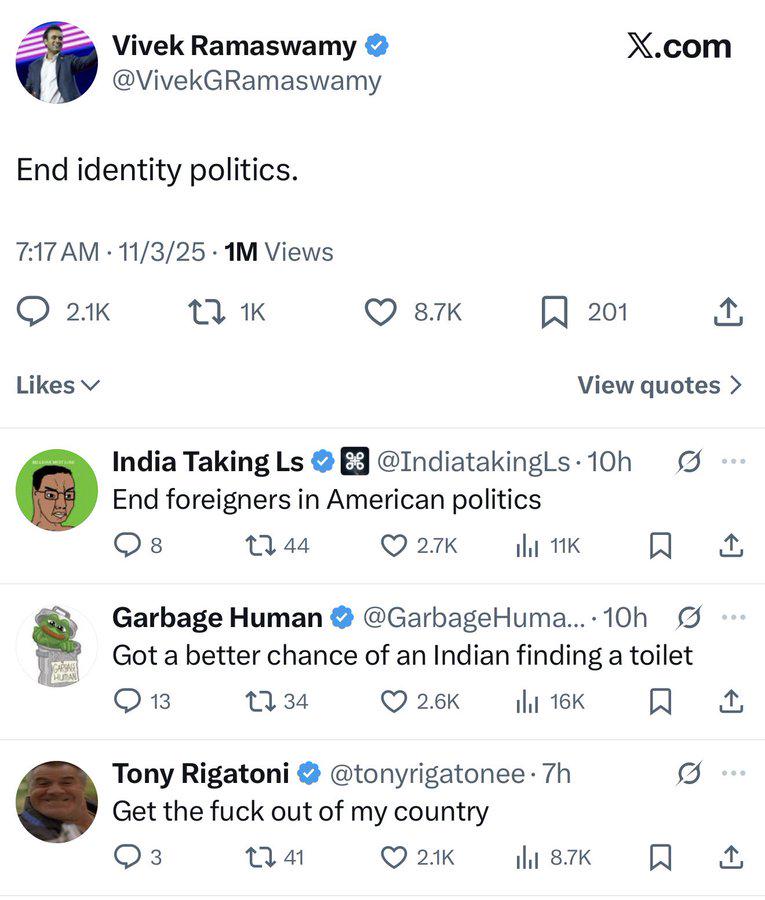Like the India Taking Ls reply
This screenshot has width=765, height=900.
(394, 545)
